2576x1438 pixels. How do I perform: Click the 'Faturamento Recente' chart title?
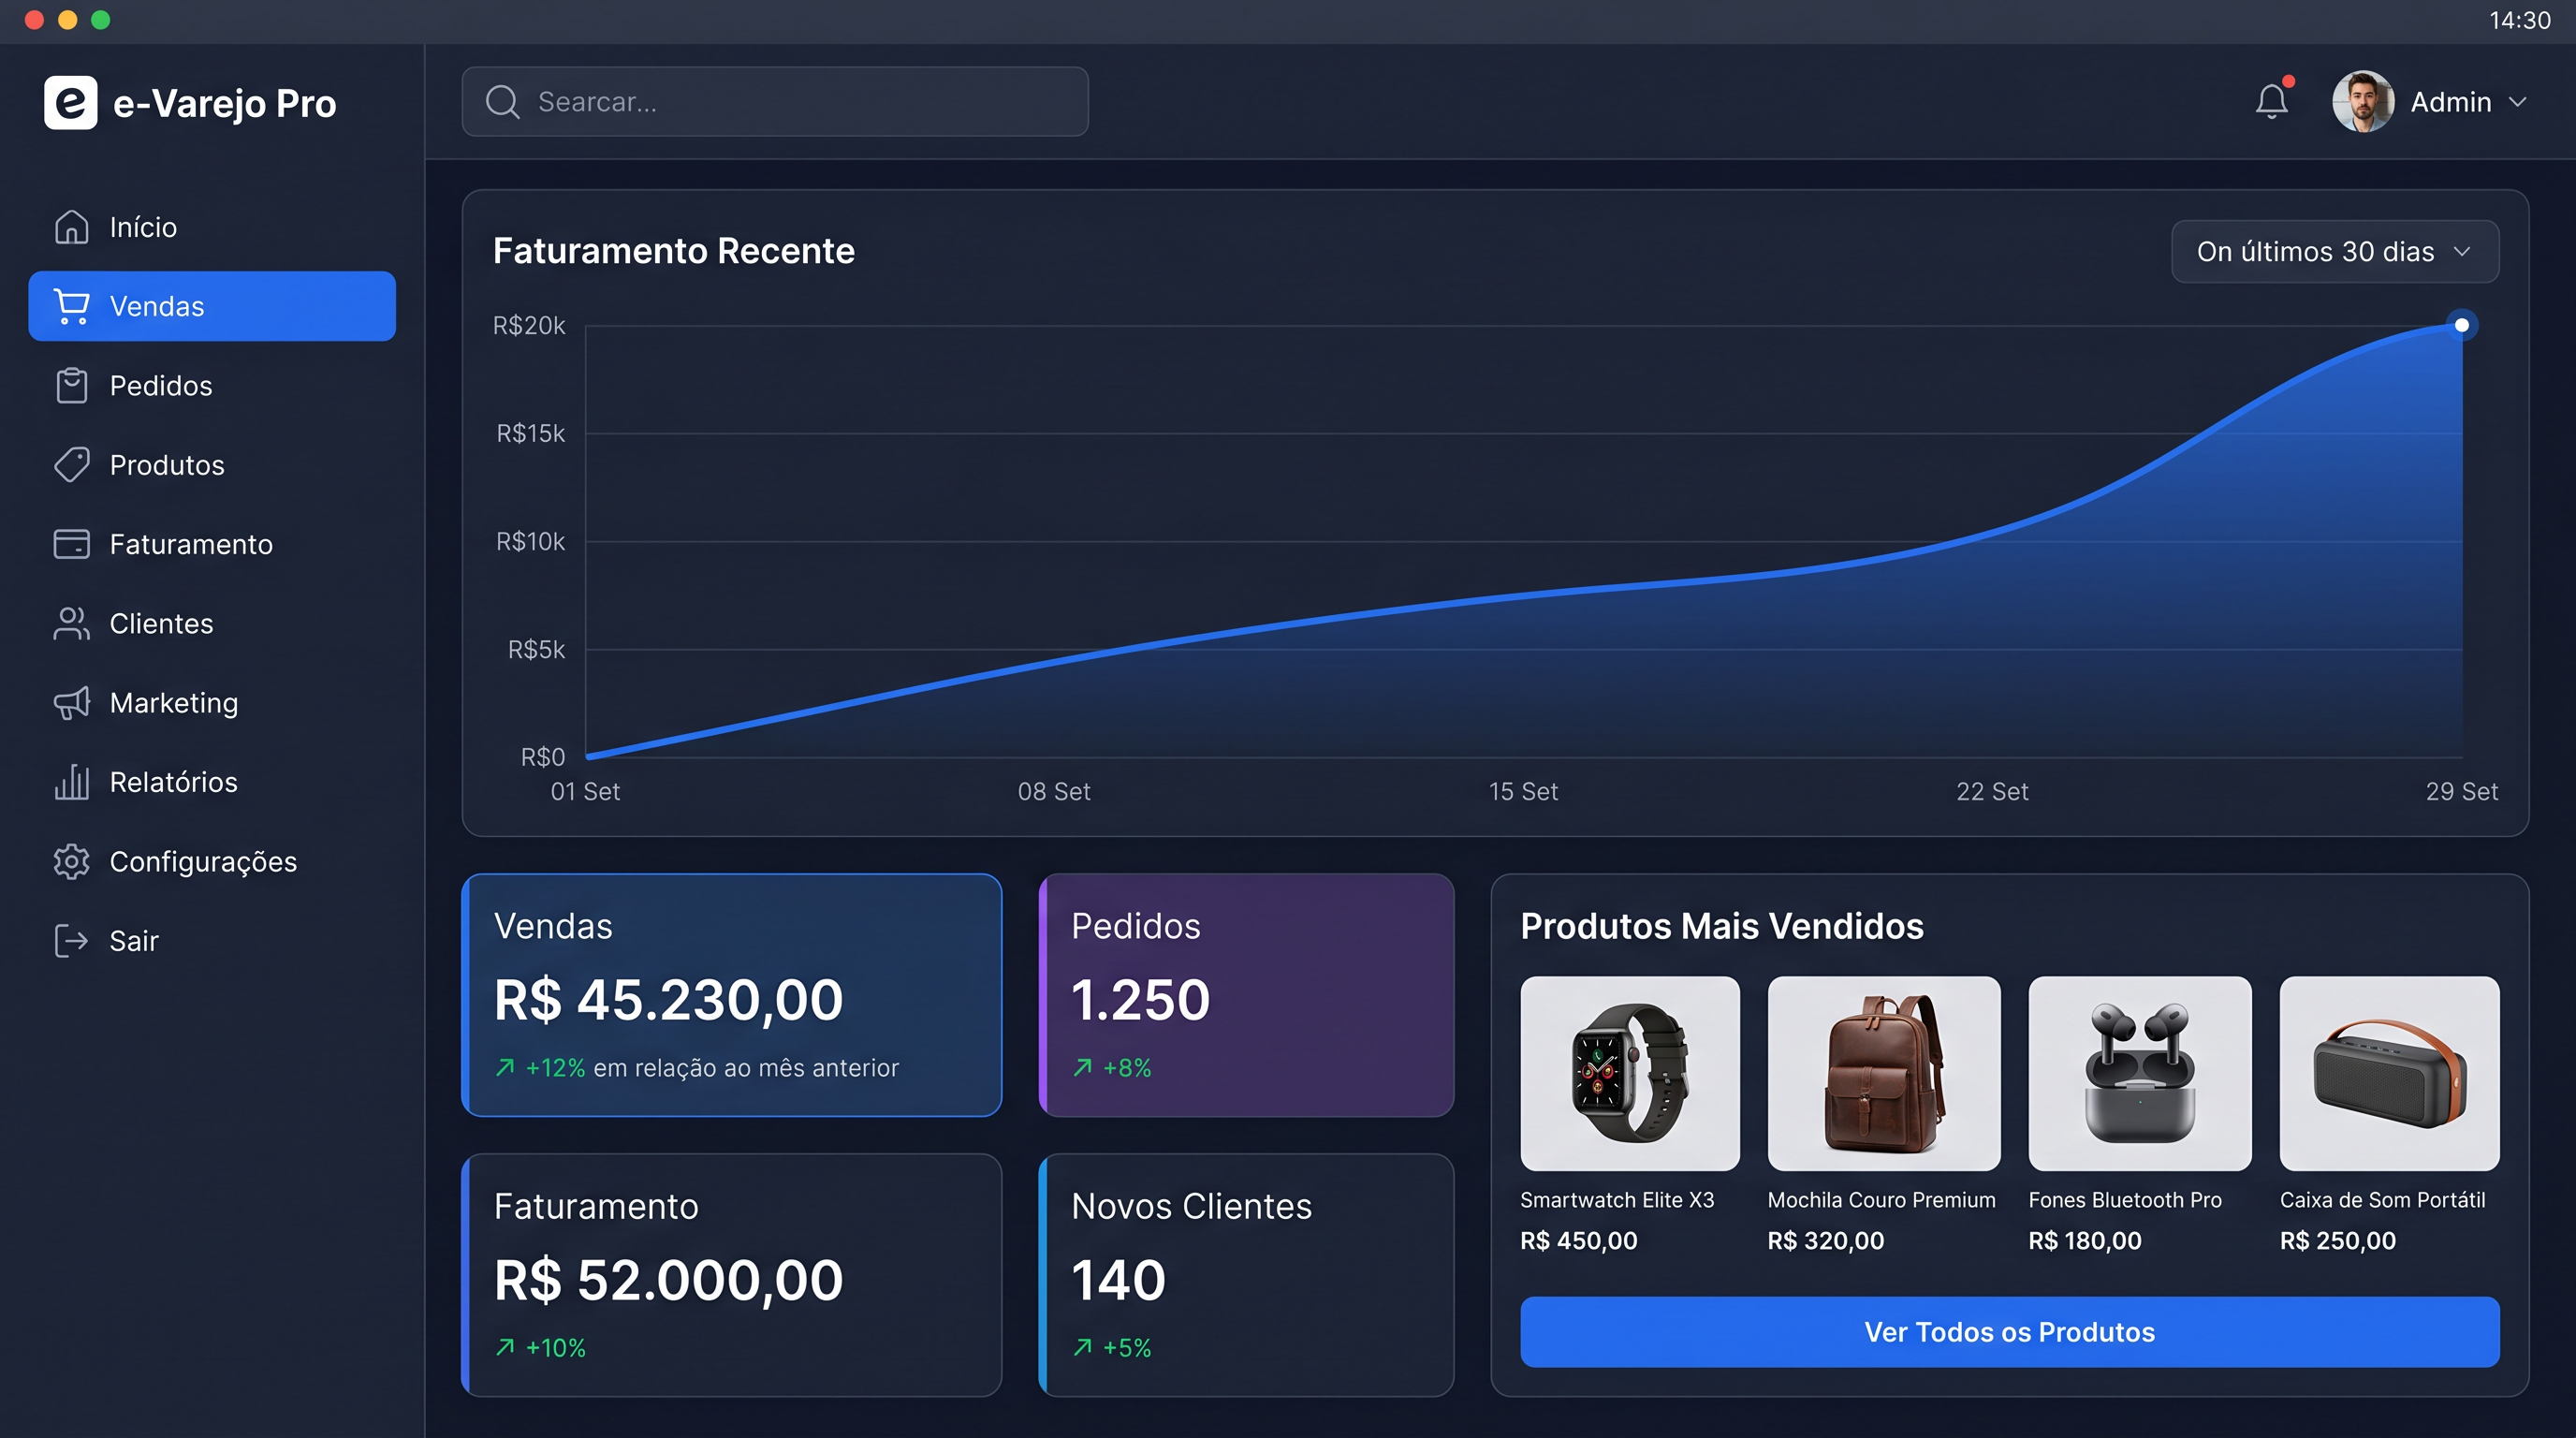pos(674,250)
